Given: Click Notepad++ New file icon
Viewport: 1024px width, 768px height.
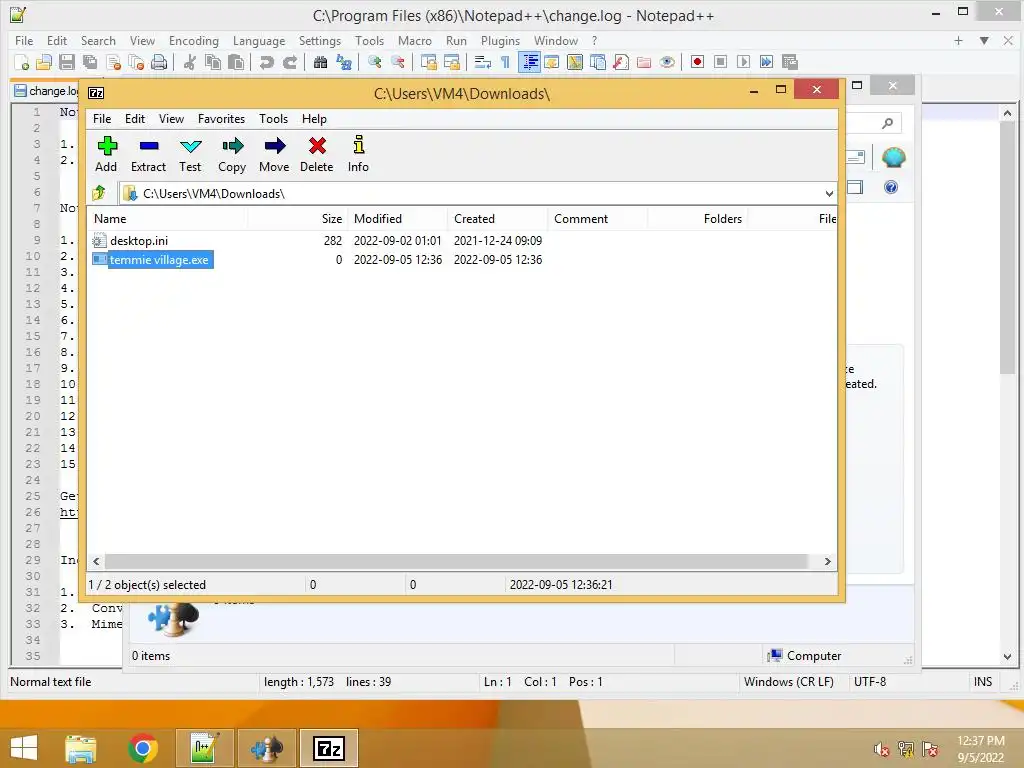Looking at the screenshot, I should click(x=22, y=62).
